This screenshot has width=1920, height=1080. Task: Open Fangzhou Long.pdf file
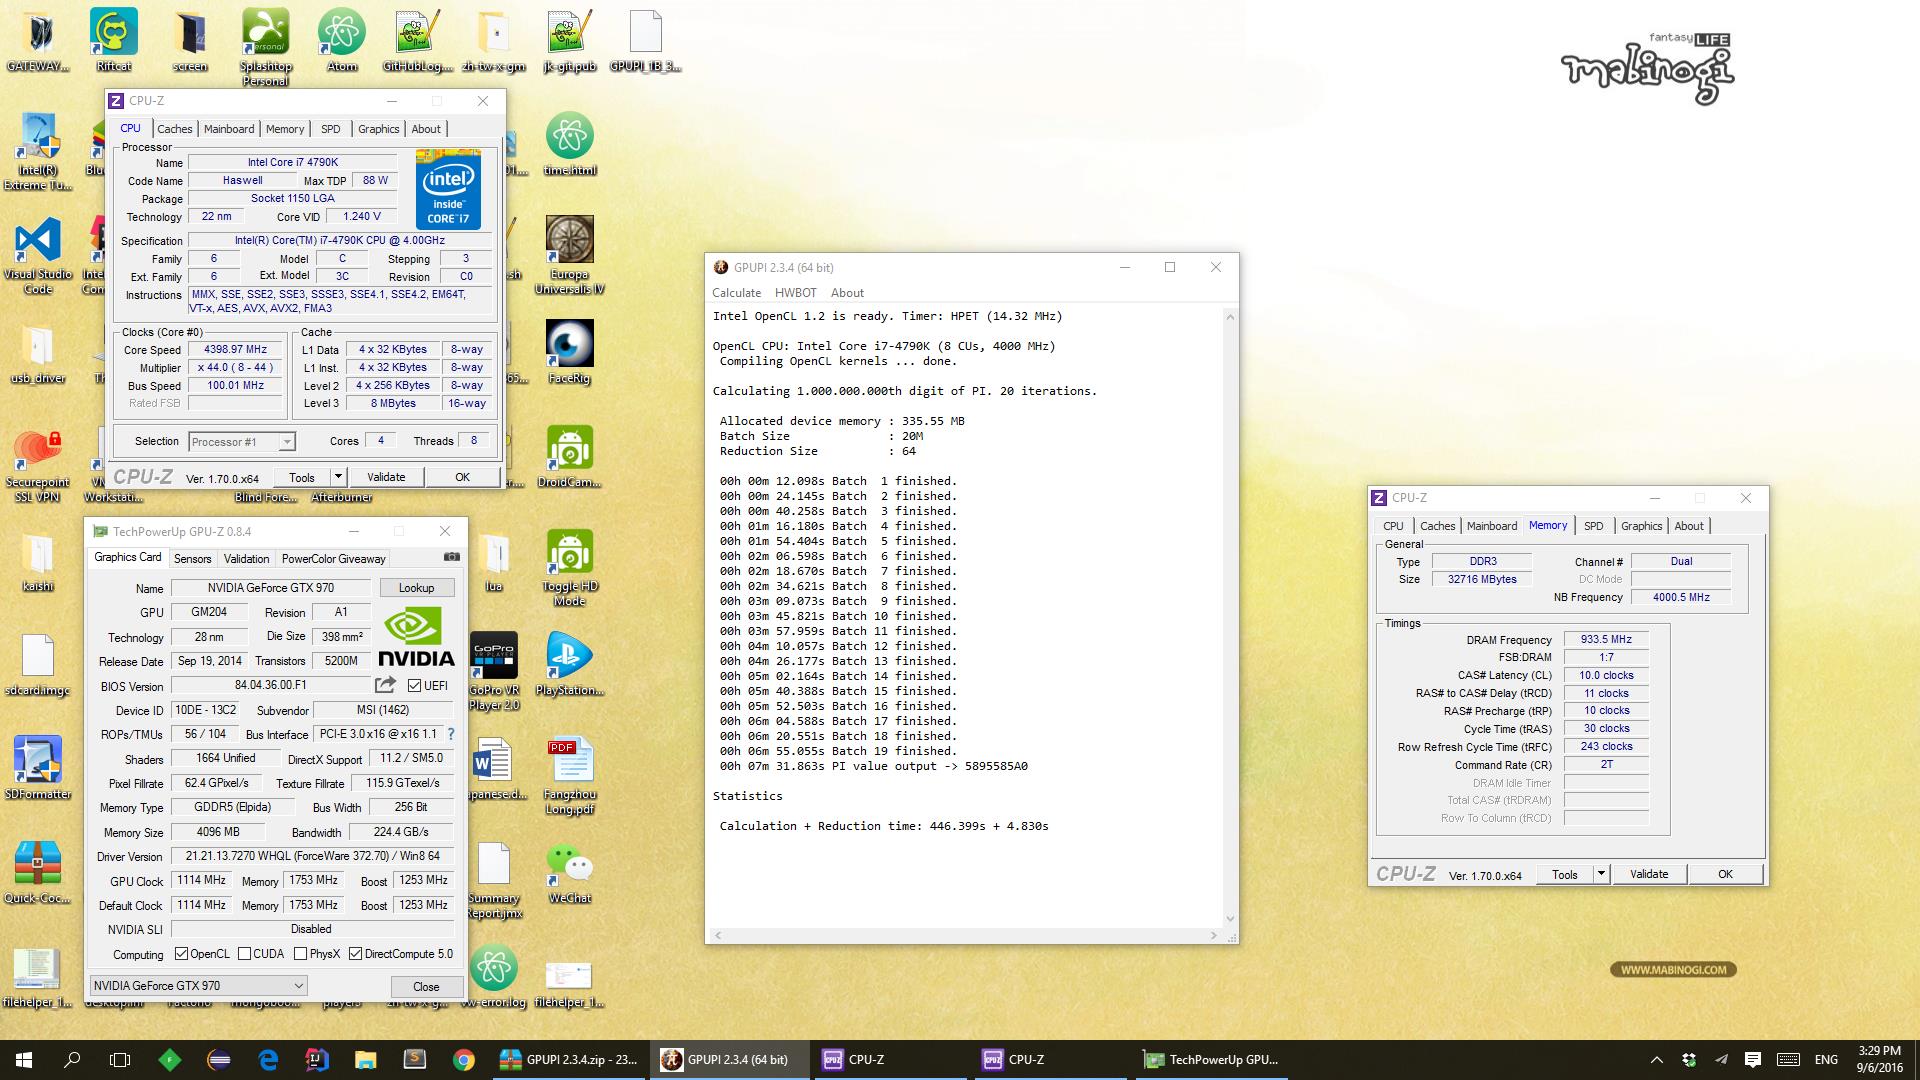coord(570,775)
